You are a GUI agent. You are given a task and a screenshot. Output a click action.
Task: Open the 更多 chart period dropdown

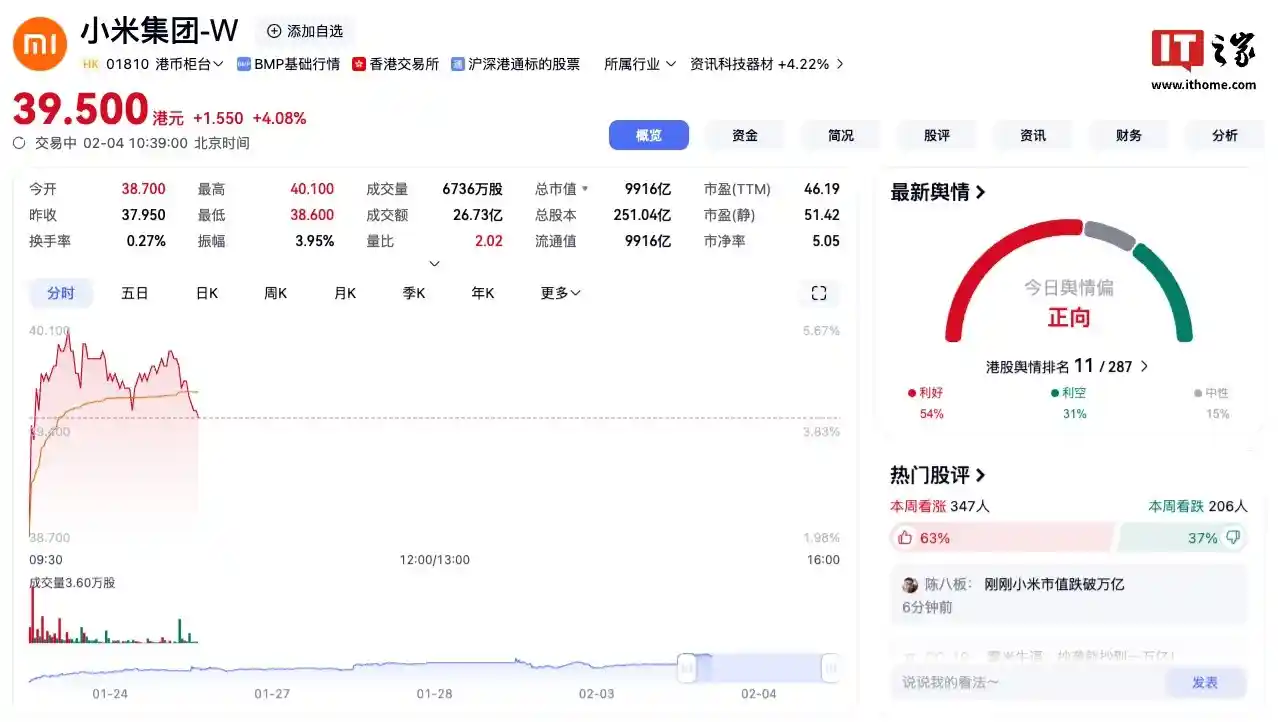coord(561,293)
